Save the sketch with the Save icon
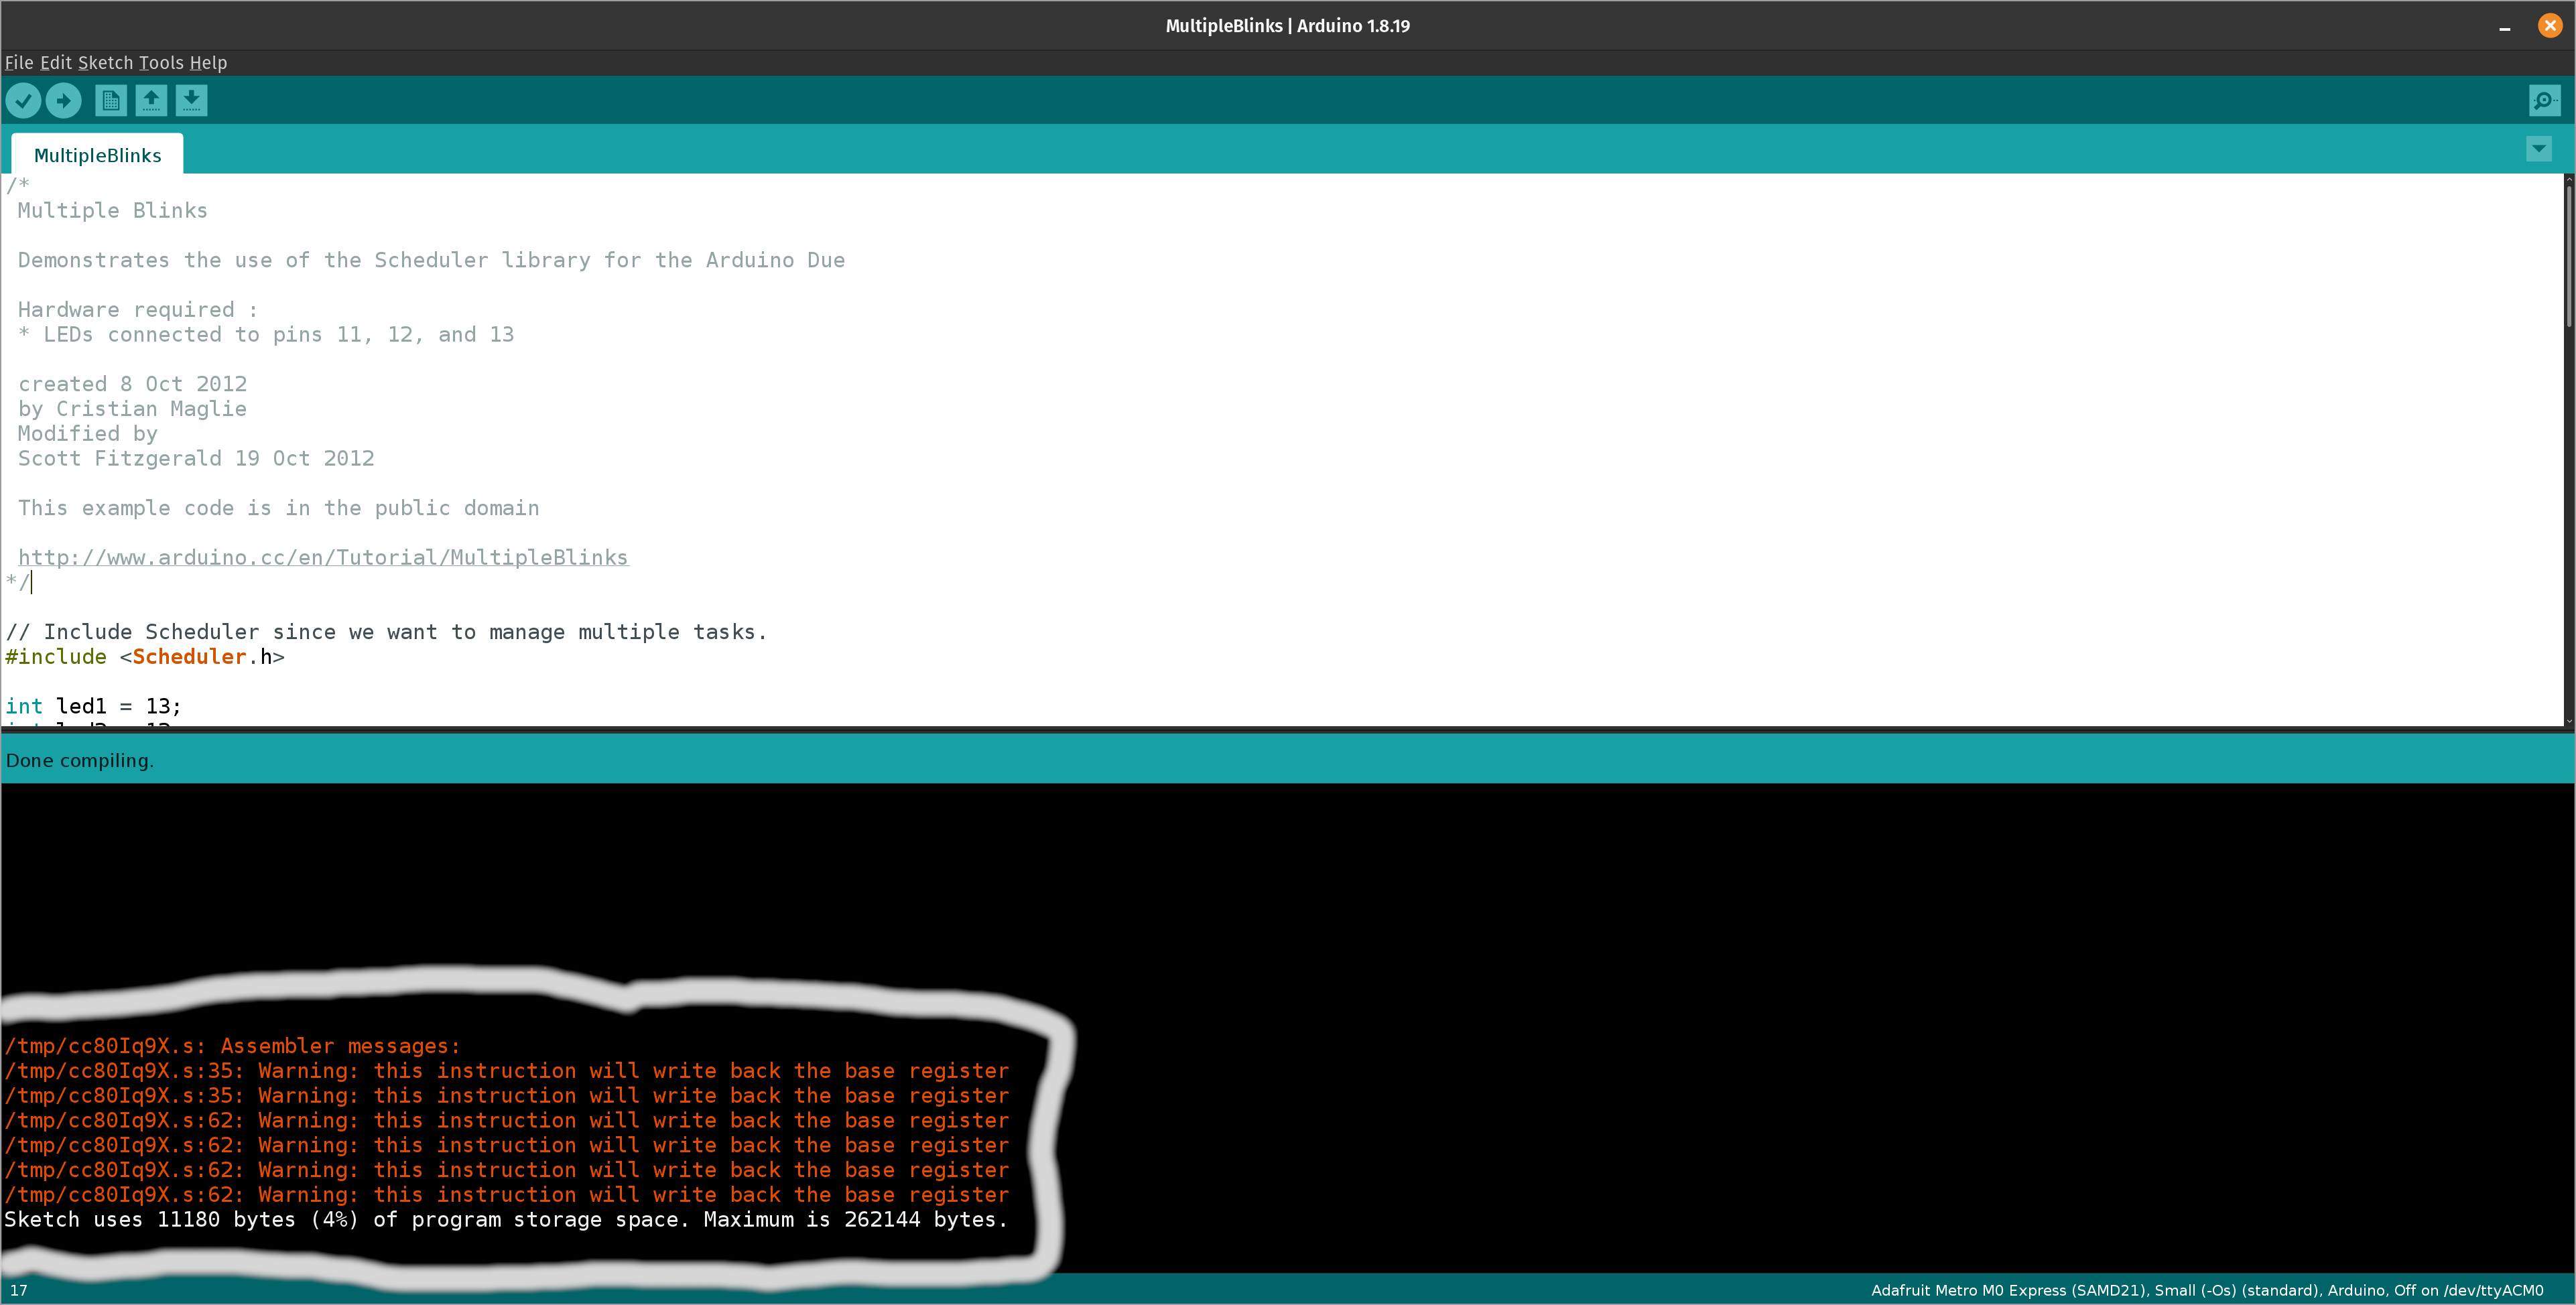 [191, 100]
